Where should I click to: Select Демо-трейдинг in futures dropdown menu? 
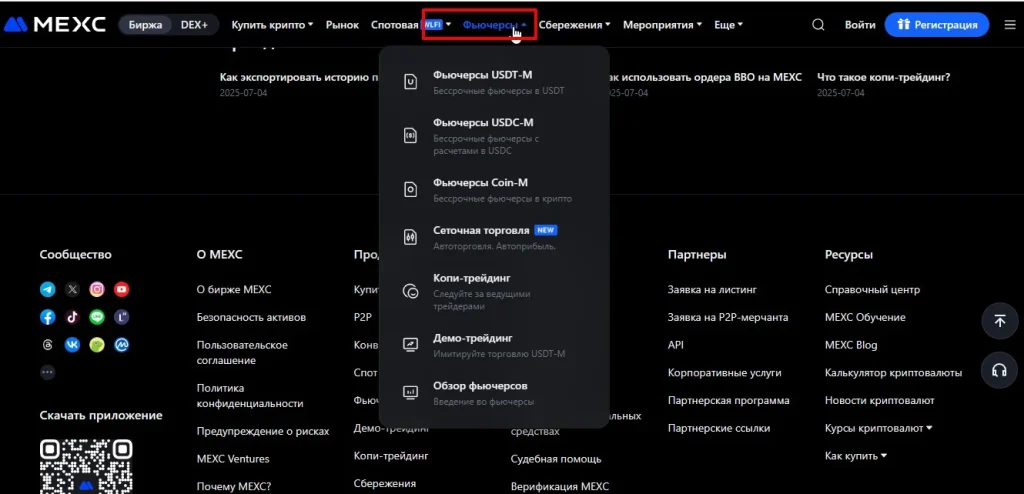494,345
